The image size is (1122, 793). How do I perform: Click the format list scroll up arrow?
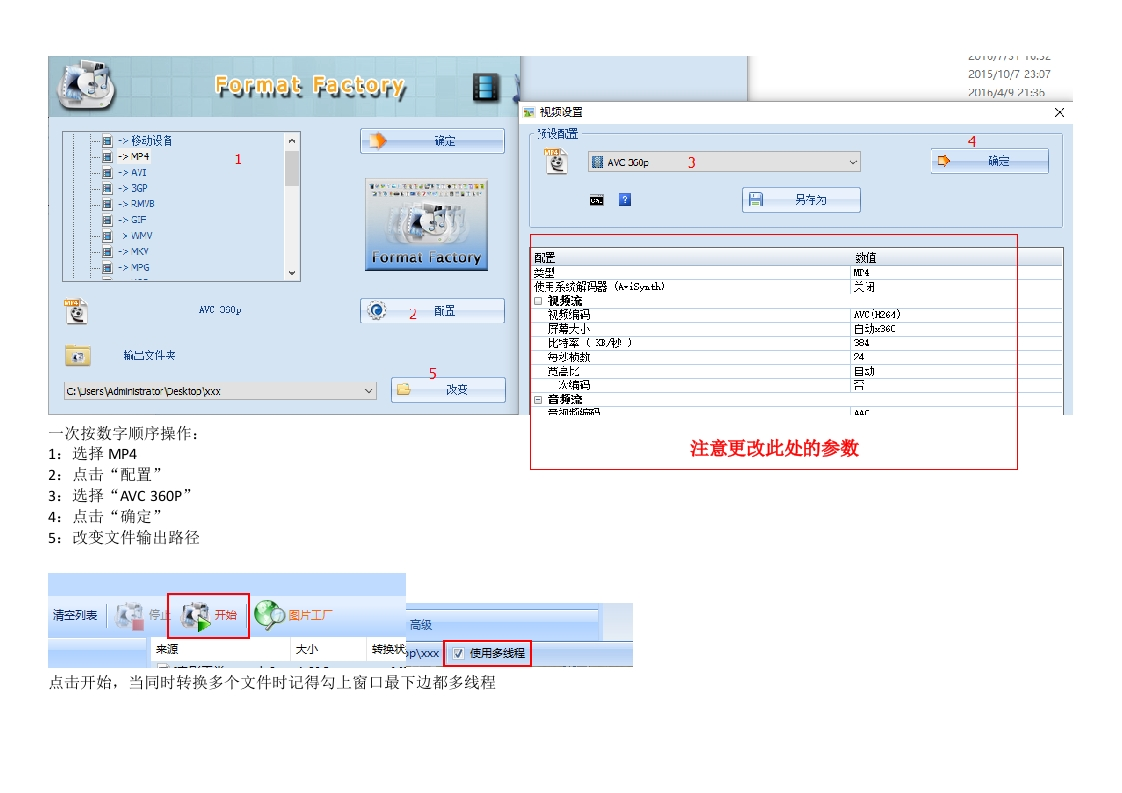point(292,141)
